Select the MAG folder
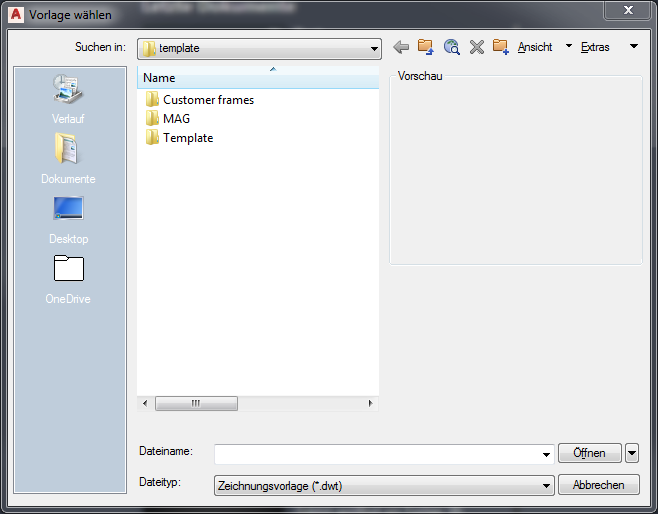 point(176,119)
